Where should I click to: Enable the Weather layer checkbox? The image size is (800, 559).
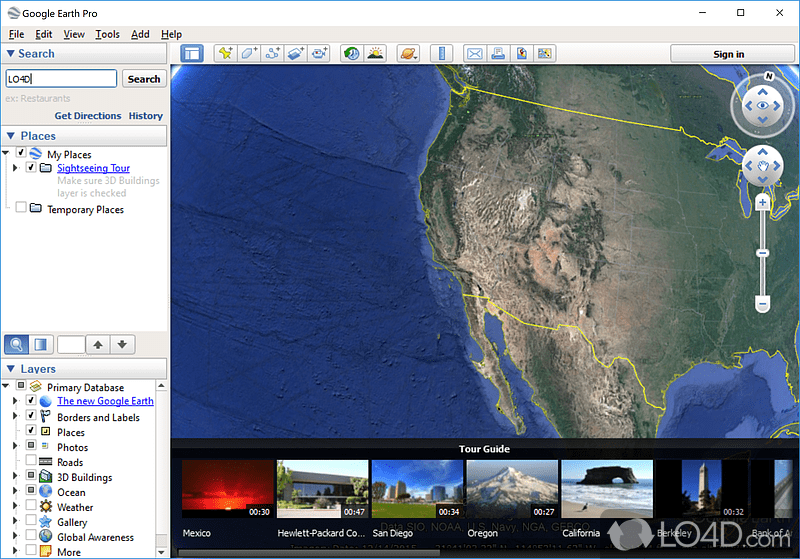(x=31, y=505)
